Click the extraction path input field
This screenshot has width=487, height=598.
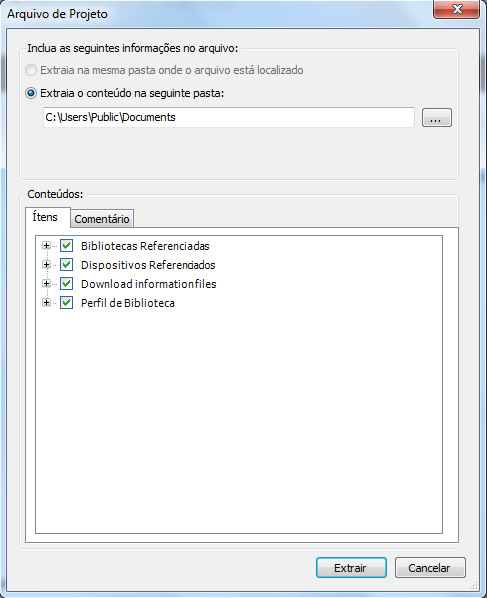pyautogui.click(x=229, y=117)
